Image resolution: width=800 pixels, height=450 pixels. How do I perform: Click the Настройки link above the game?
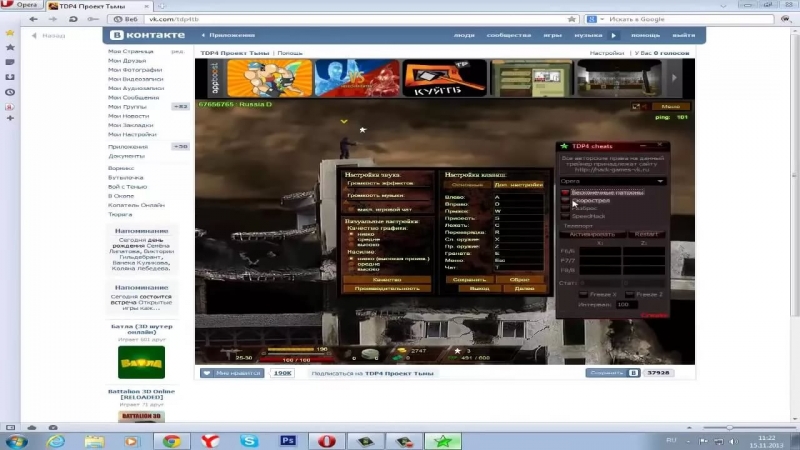tap(607, 53)
